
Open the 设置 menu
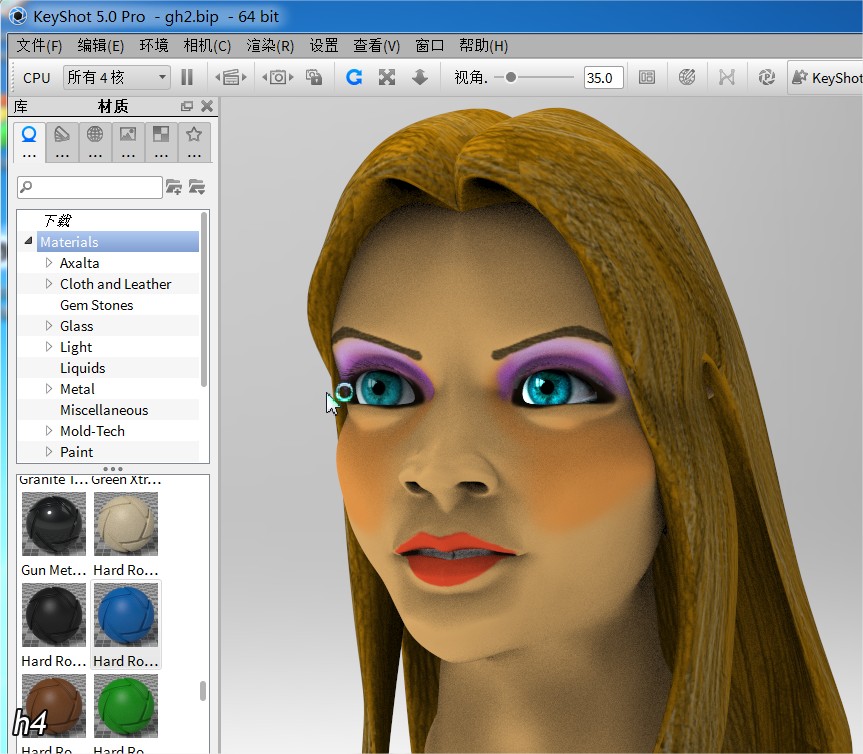(324, 45)
